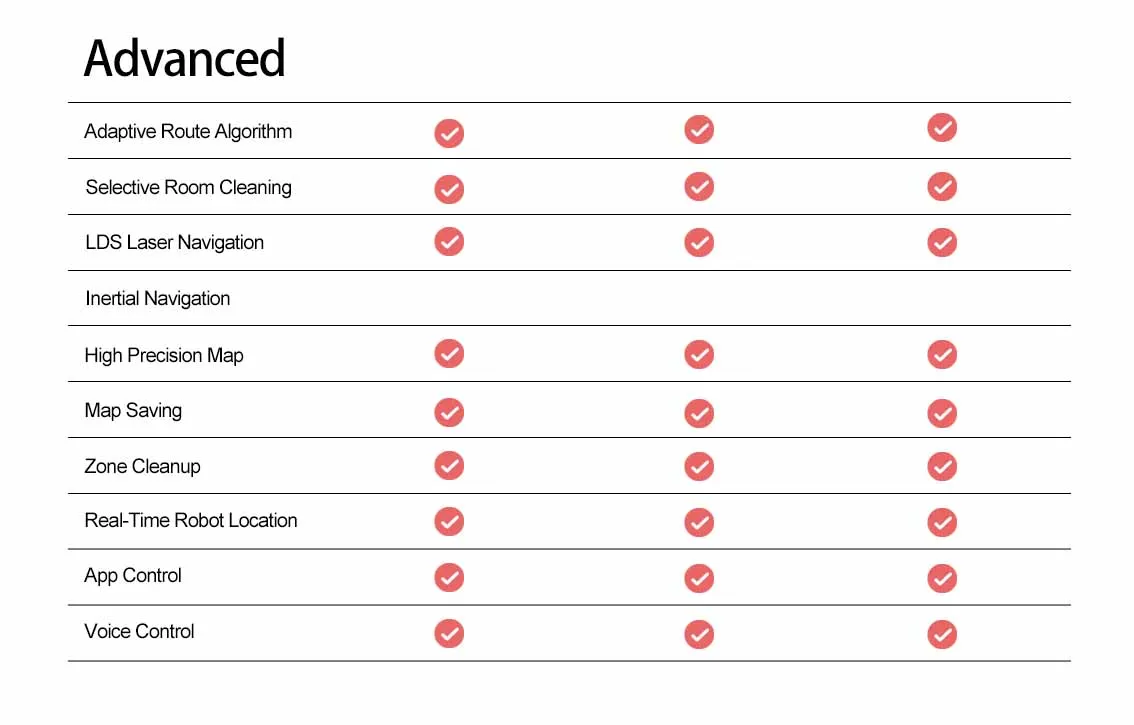Click last-column checkmark for Adaptive Route Algorithm
This screenshot has width=1134, height=725.
point(942,128)
